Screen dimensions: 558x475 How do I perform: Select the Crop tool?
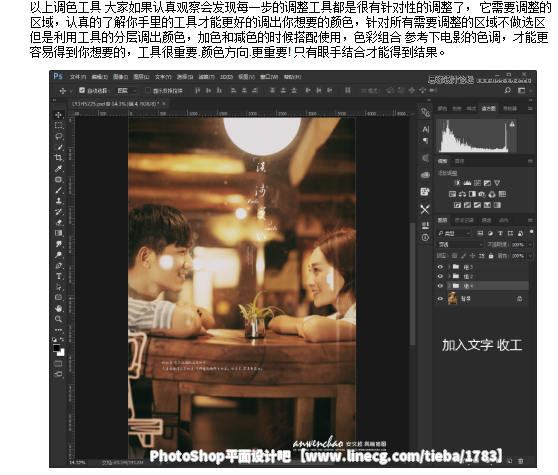pyautogui.click(x=59, y=158)
